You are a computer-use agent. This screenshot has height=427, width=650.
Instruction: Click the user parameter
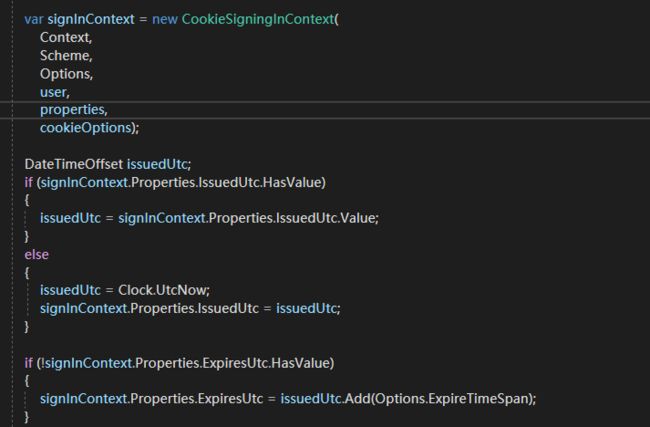55,92
